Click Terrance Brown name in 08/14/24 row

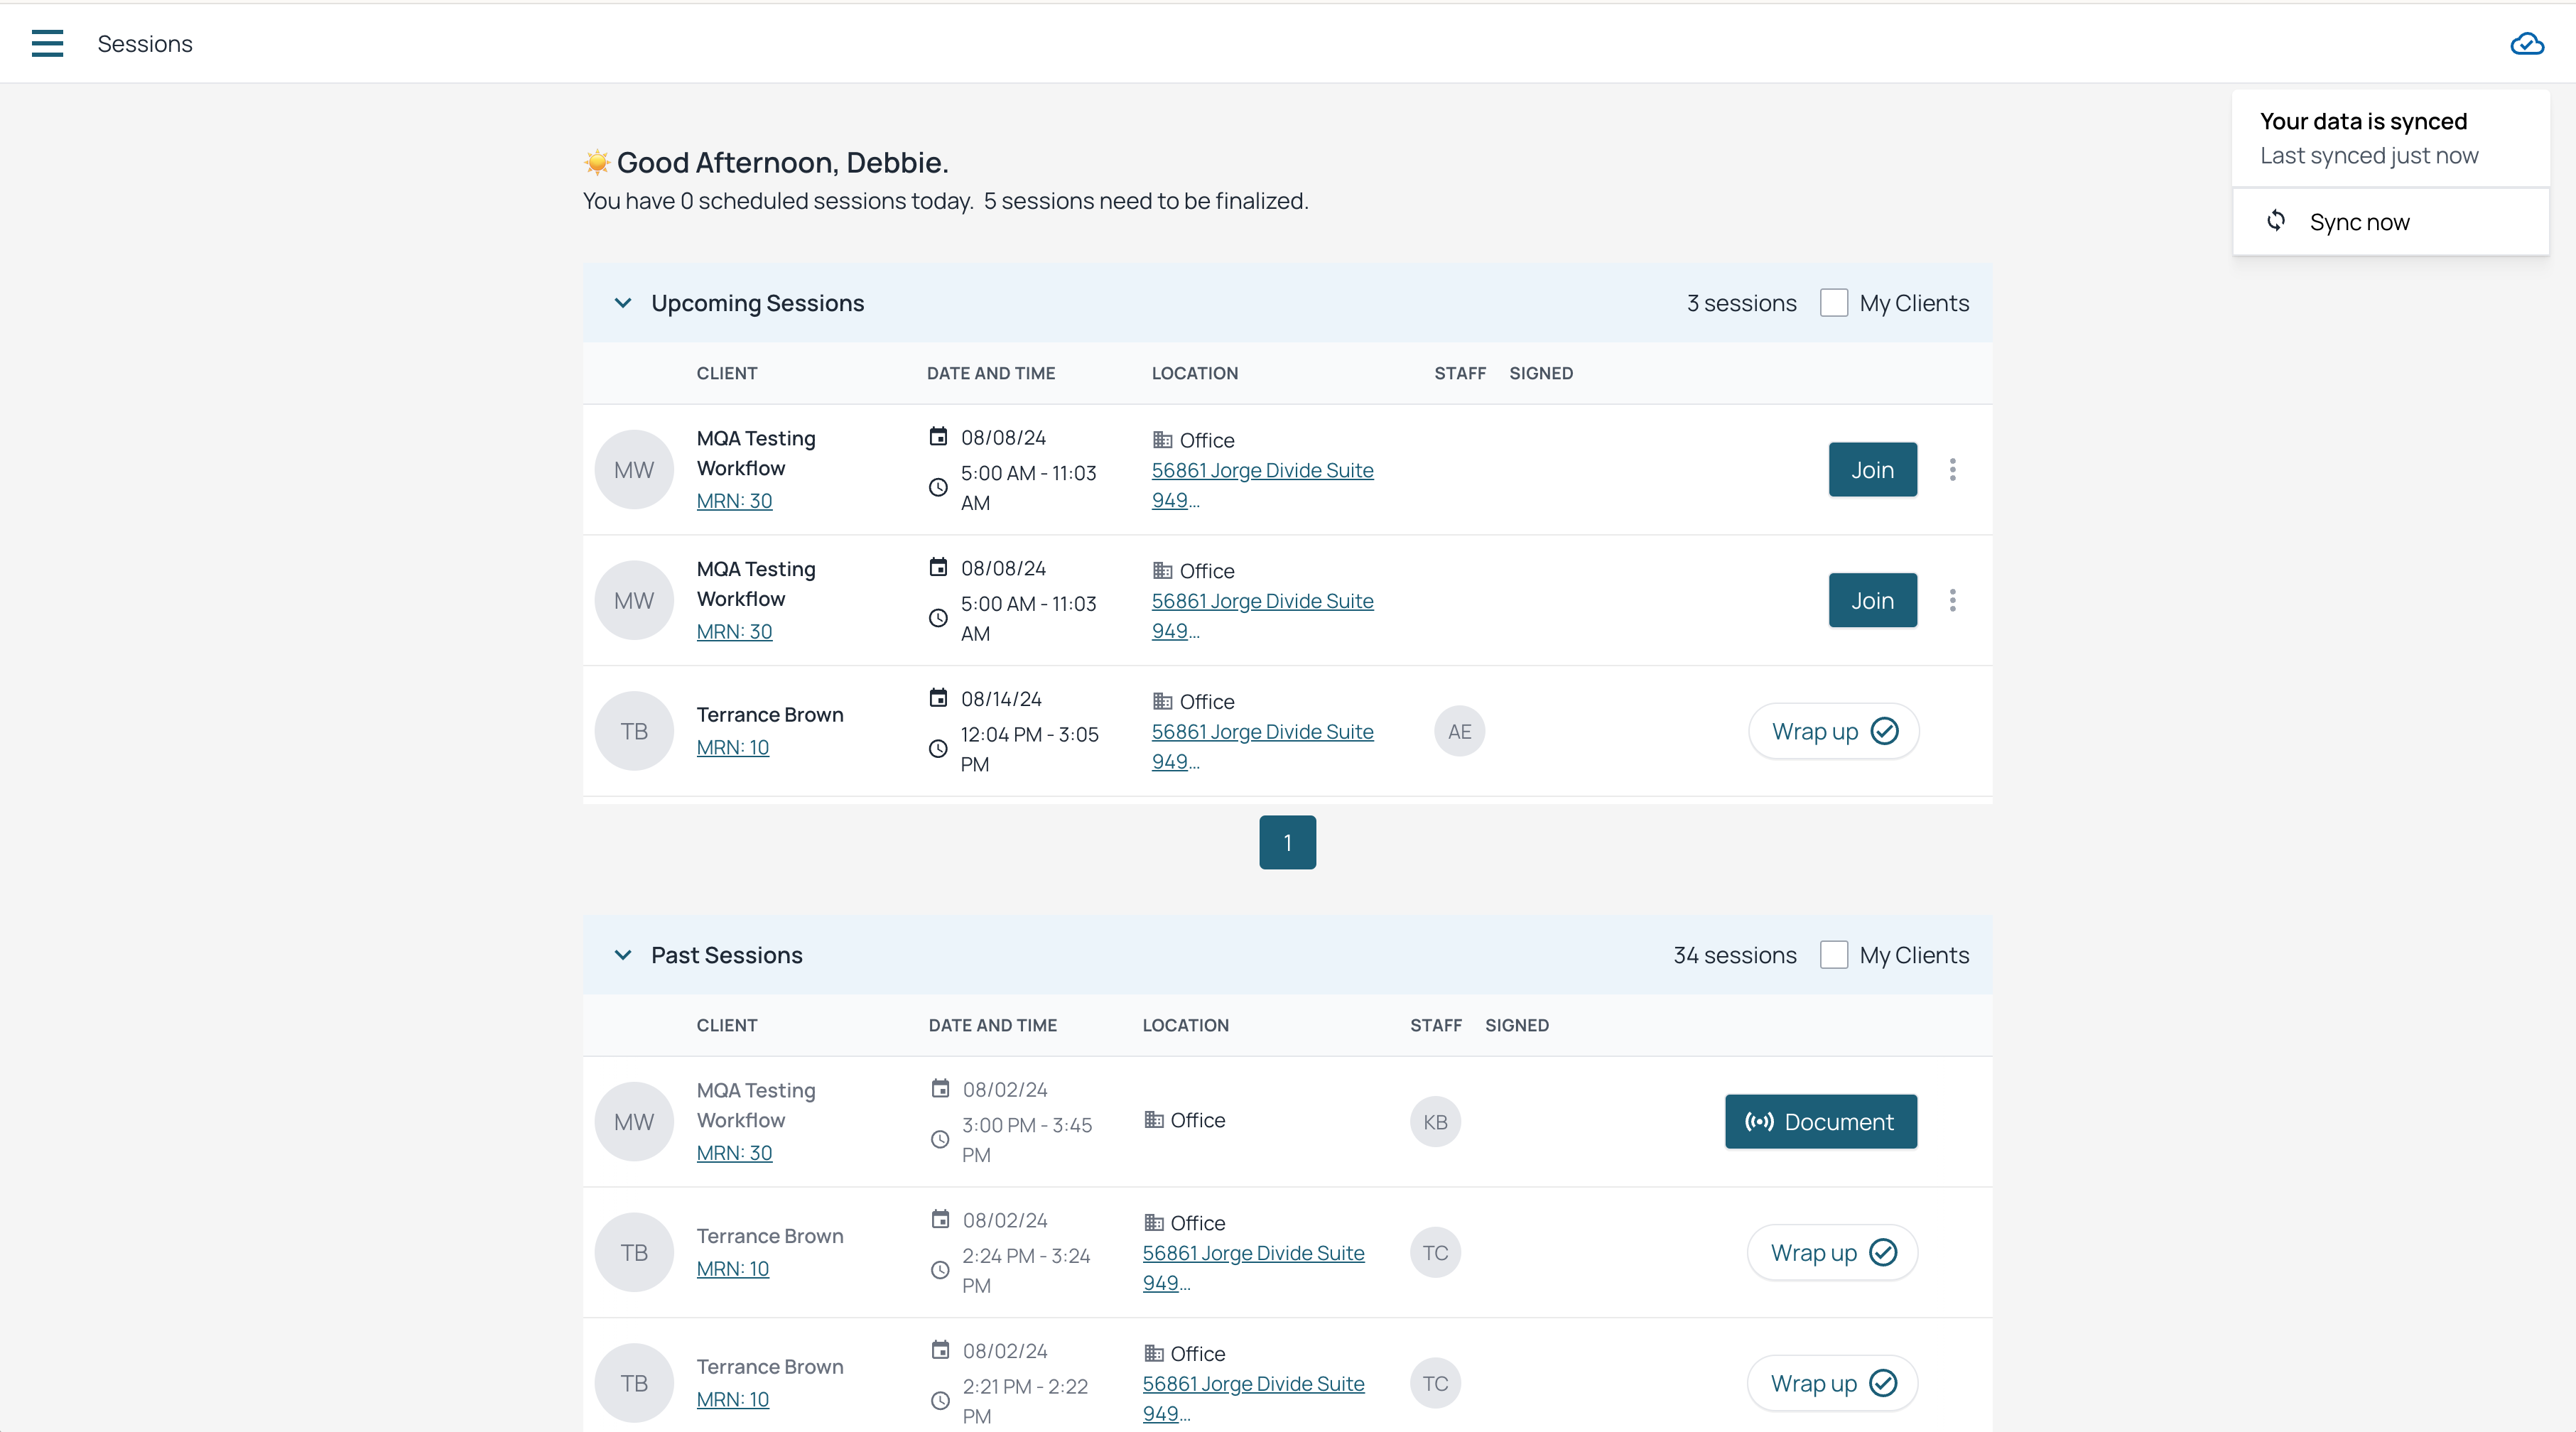tap(770, 715)
